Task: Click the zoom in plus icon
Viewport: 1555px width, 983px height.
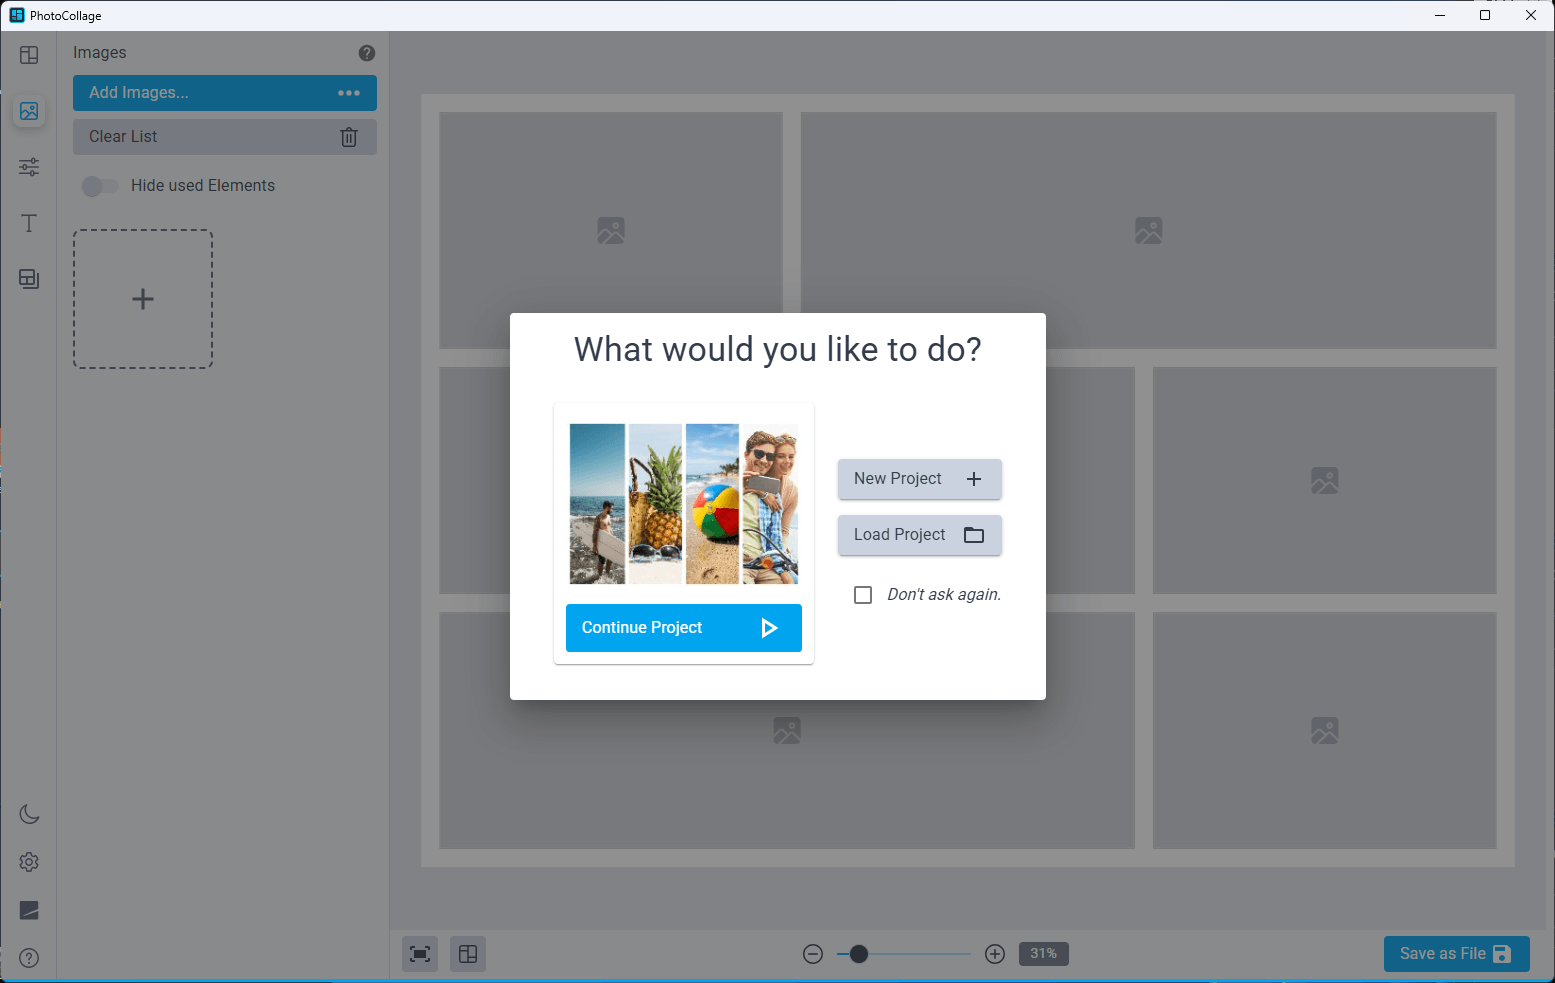Action: [x=995, y=954]
